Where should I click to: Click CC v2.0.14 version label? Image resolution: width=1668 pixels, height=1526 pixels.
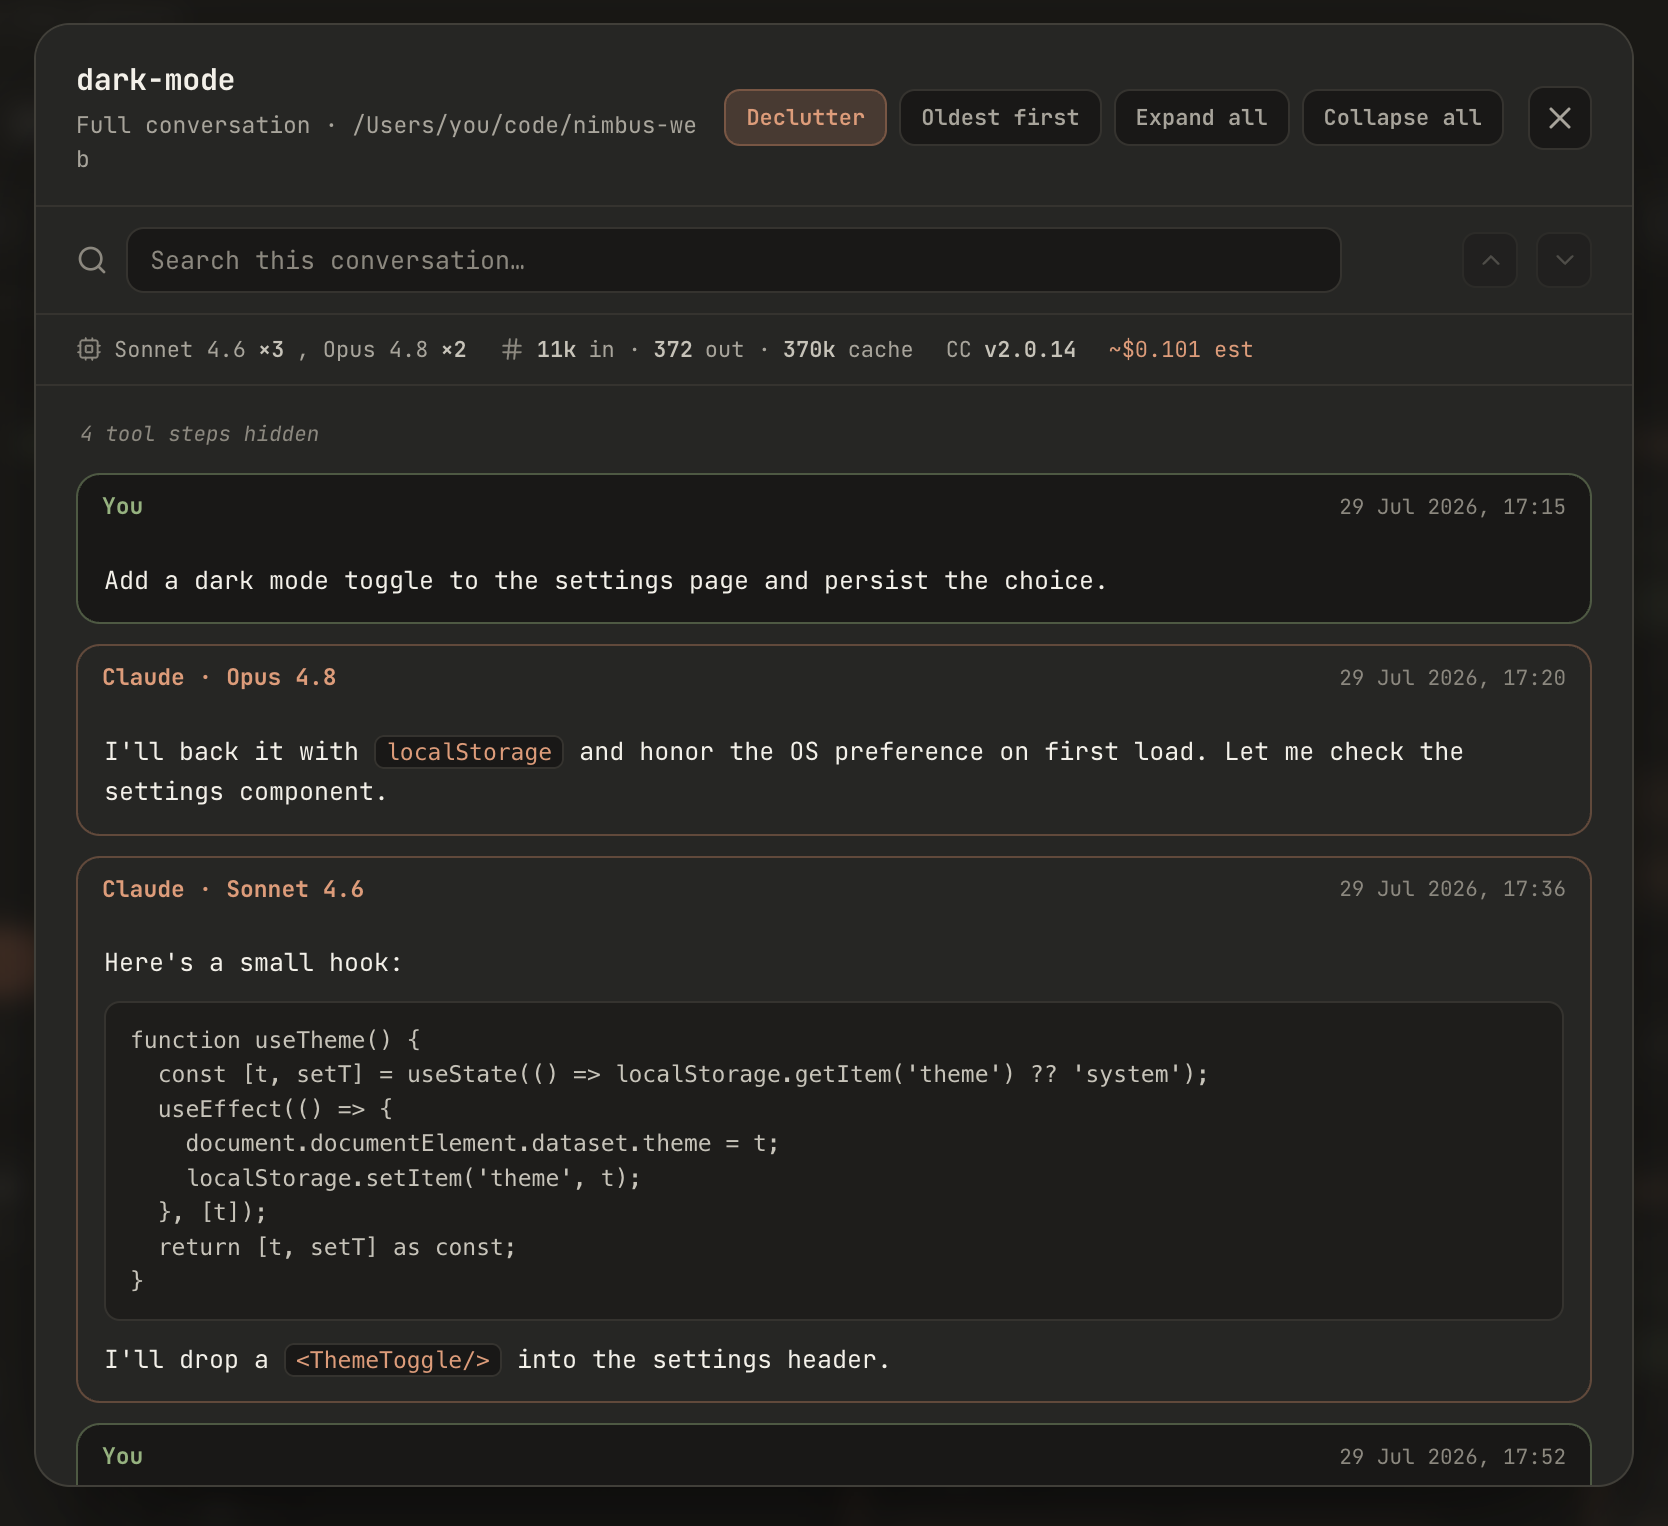(x=1011, y=349)
